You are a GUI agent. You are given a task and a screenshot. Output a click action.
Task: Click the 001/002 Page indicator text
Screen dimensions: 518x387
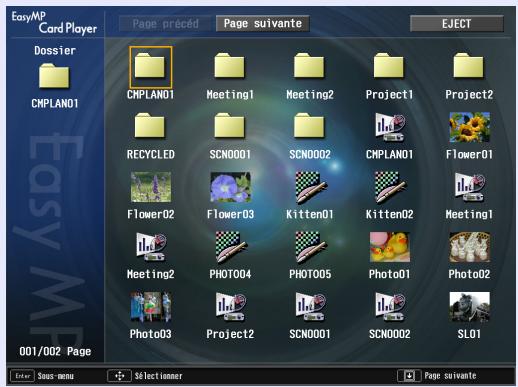point(55,351)
